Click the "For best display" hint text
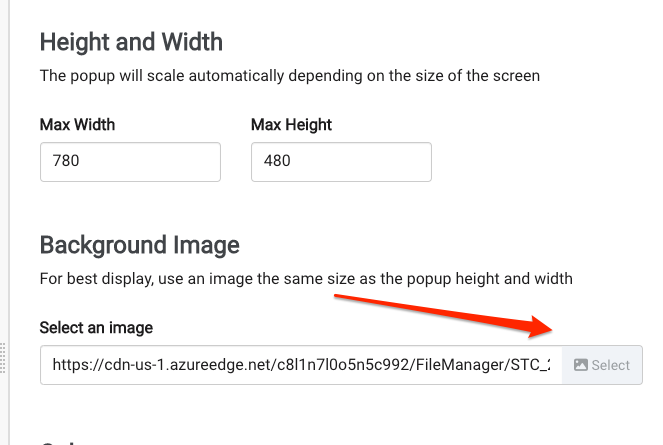The image size is (663, 445). [306, 279]
